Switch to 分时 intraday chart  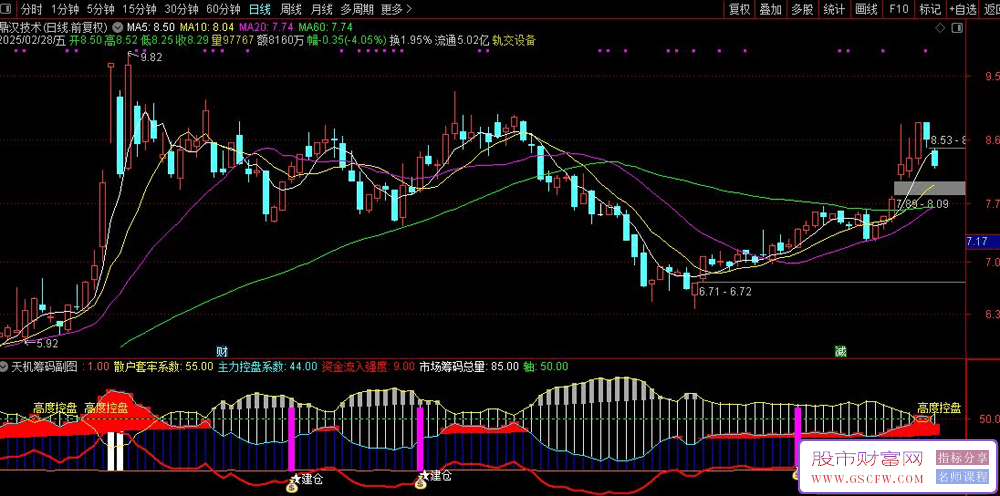click(x=31, y=9)
